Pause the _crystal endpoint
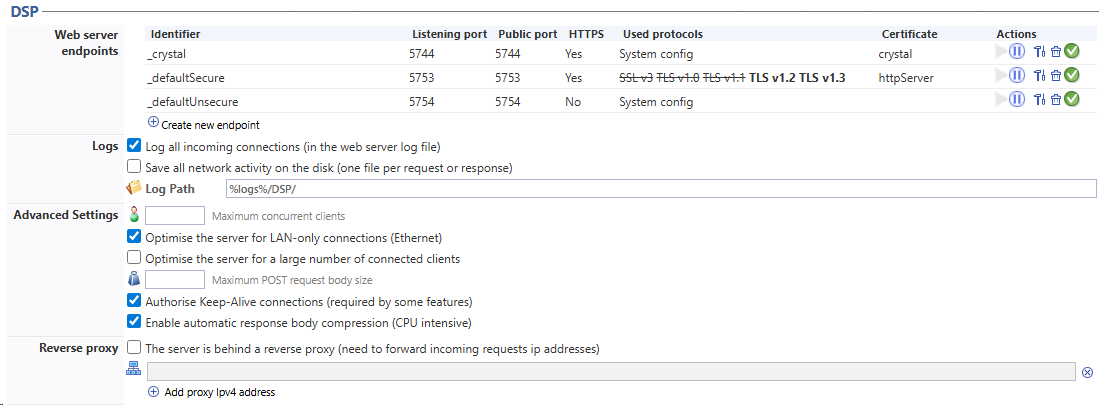 [1017, 53]
